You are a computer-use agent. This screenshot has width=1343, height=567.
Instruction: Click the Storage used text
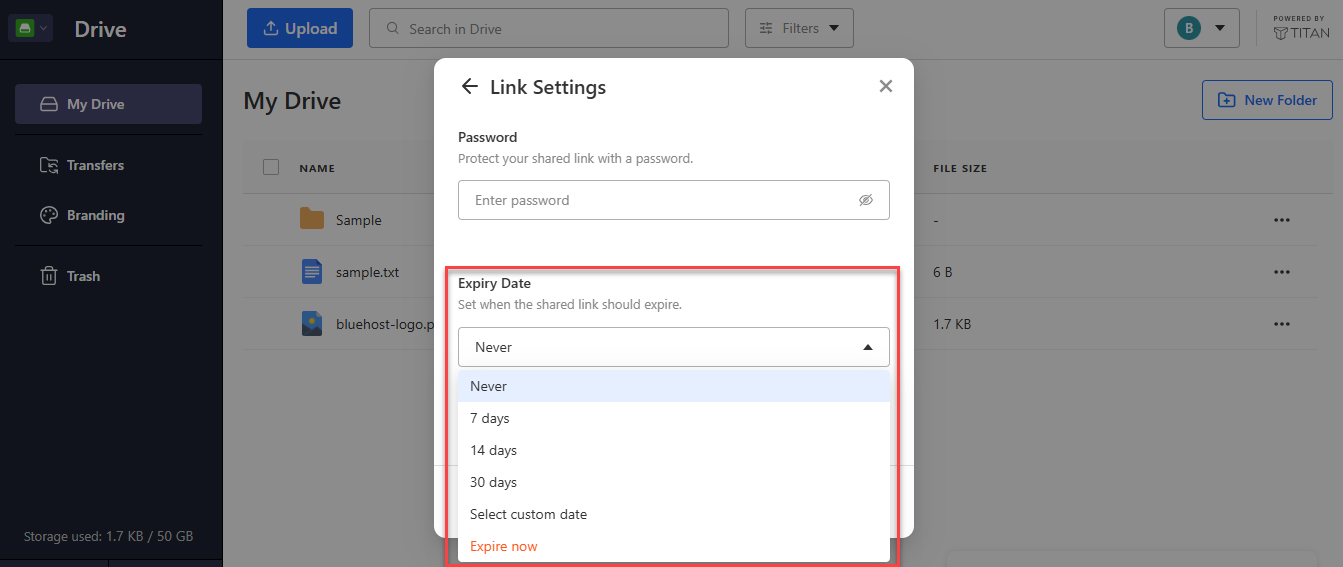coord(108,536)
